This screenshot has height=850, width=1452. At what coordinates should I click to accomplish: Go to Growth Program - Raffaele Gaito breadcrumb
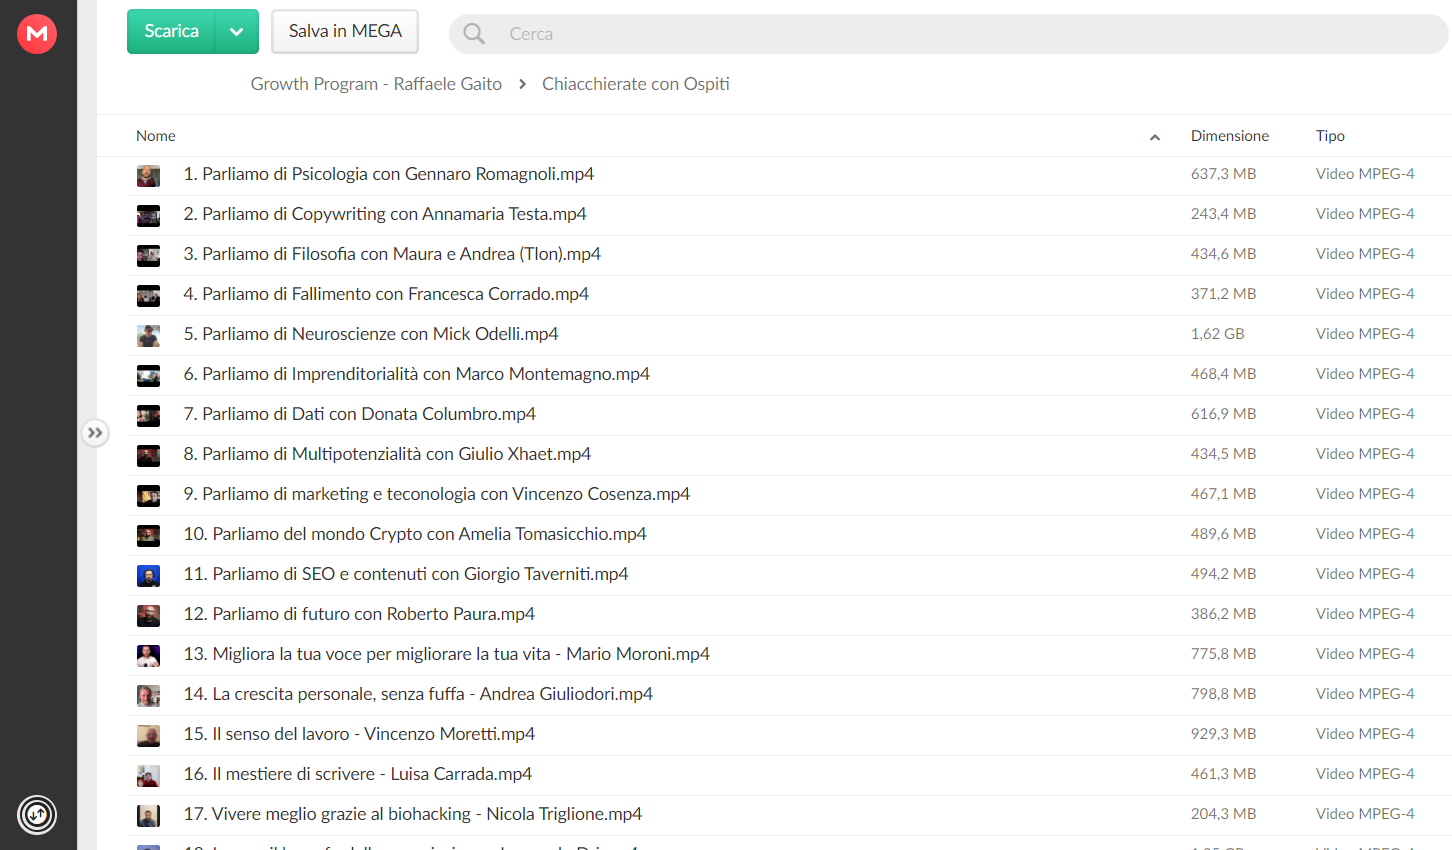coord(376,84)
